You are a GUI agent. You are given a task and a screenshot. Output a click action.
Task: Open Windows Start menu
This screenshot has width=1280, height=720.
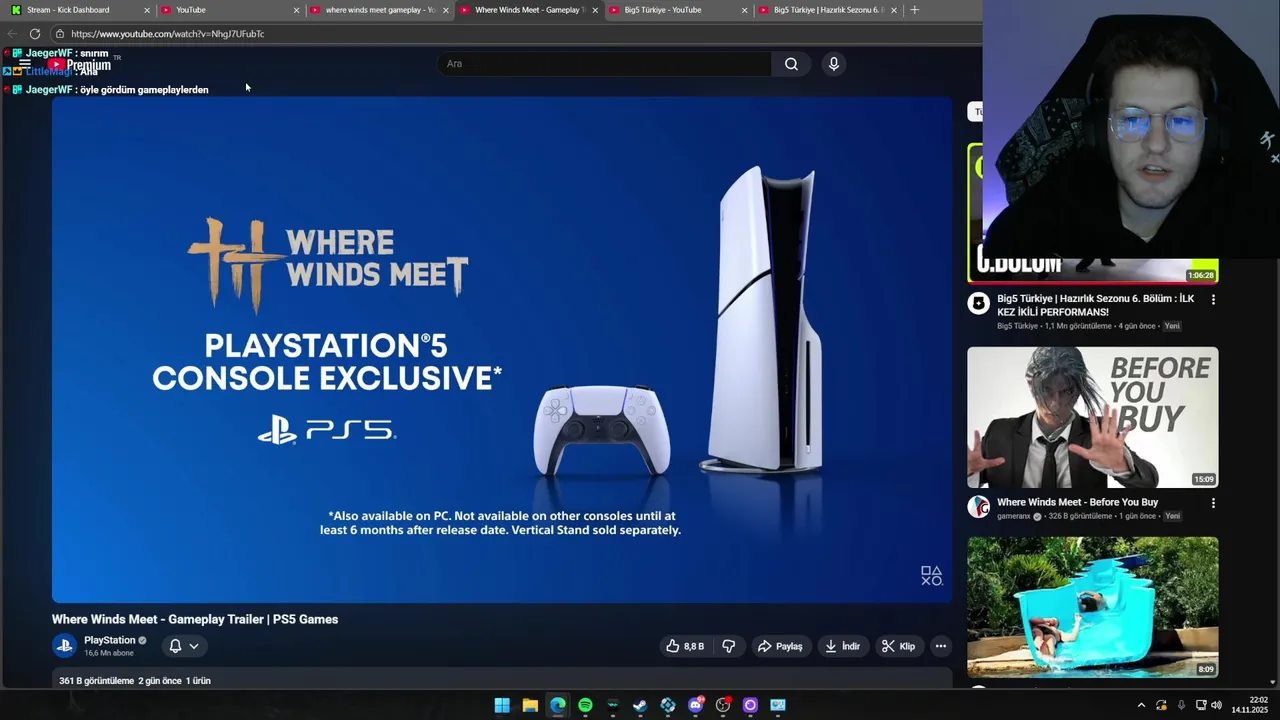[502, 705]
